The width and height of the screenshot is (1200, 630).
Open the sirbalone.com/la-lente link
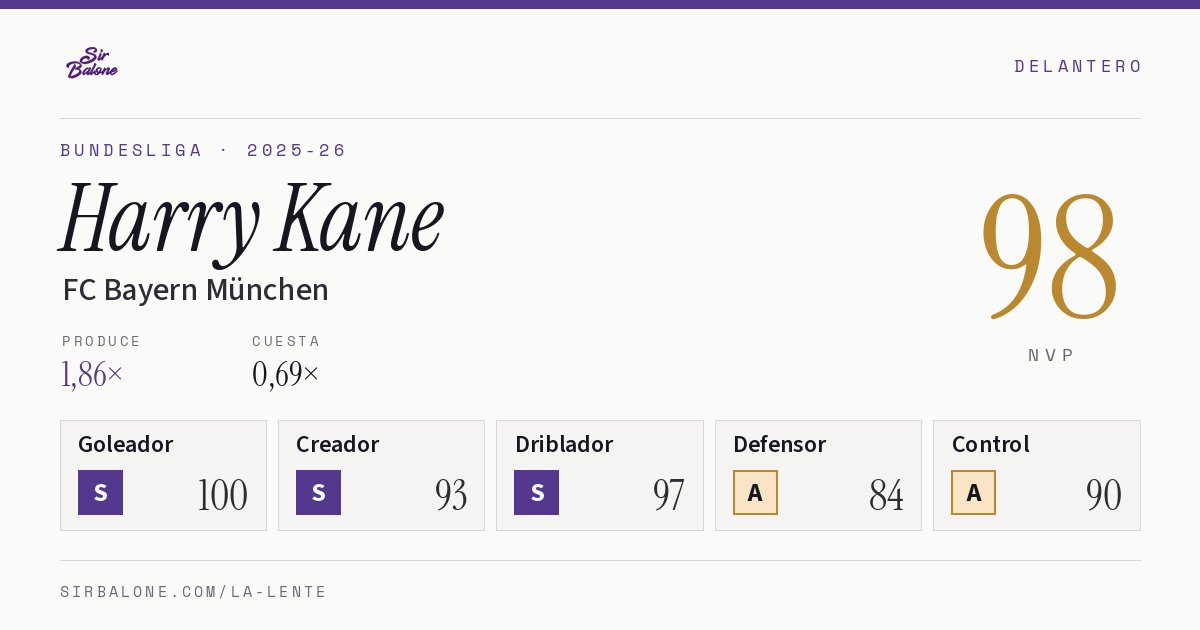pos(194,592)
